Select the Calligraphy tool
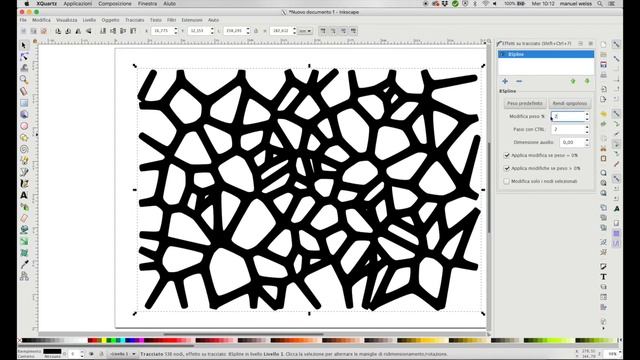Image resolution: width=640 pixels, height=360 pixels. pos(24,184)
